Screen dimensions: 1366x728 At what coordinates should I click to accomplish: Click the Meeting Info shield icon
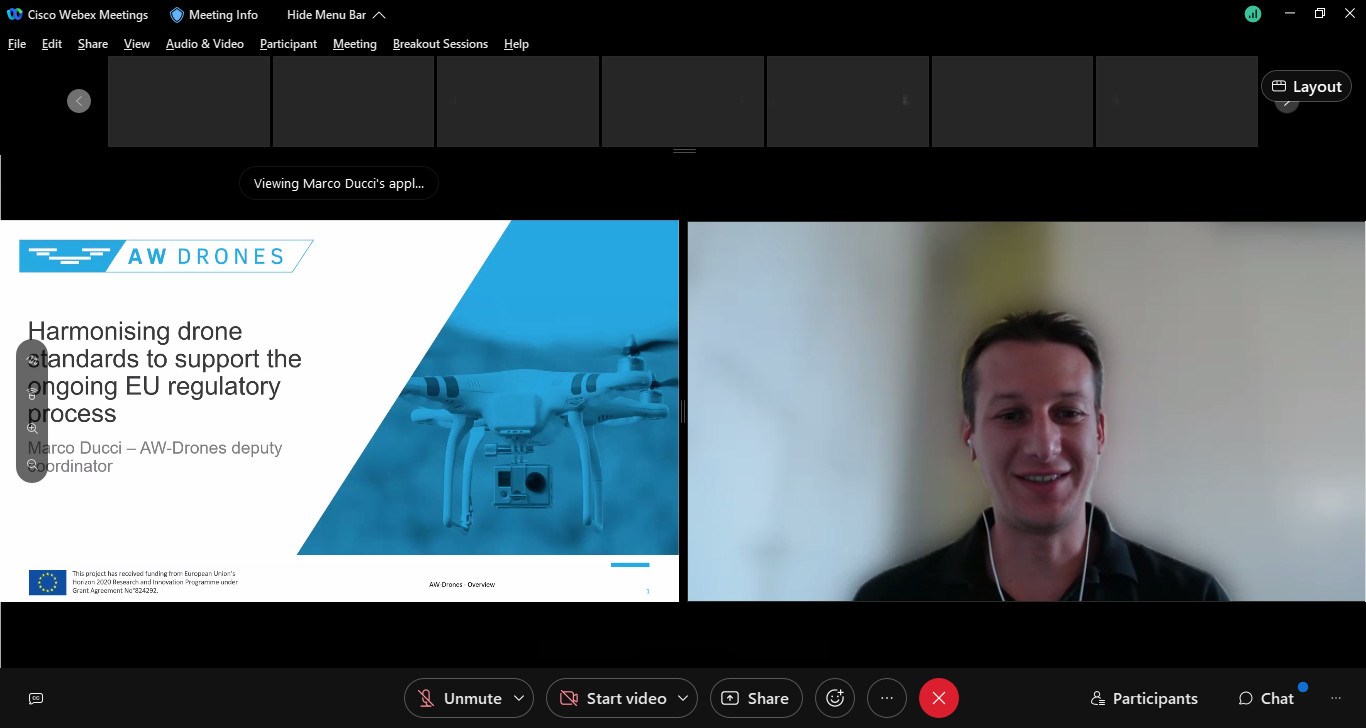[177, 15]
